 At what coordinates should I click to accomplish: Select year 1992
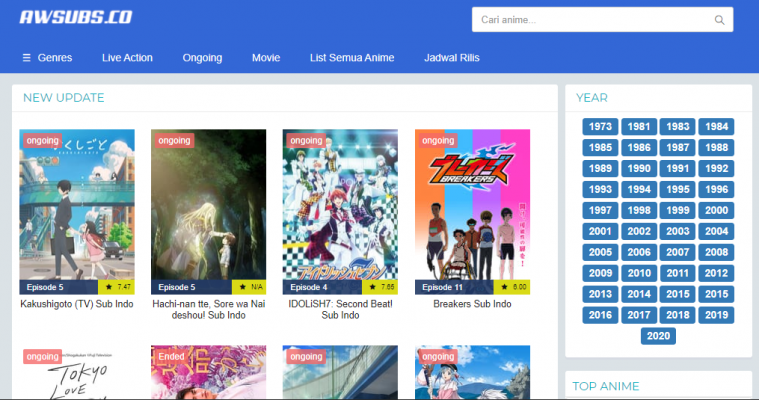[716, 169]
